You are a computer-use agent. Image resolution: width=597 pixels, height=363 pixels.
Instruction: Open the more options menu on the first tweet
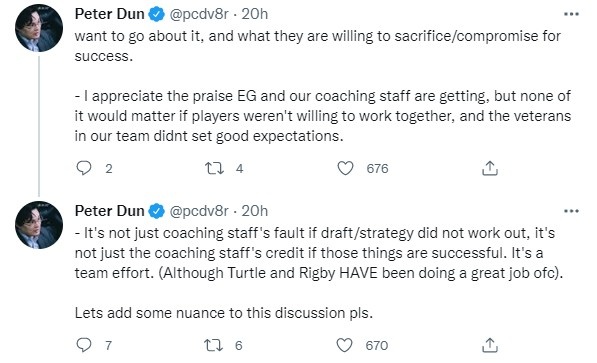(x=571, y=14)
